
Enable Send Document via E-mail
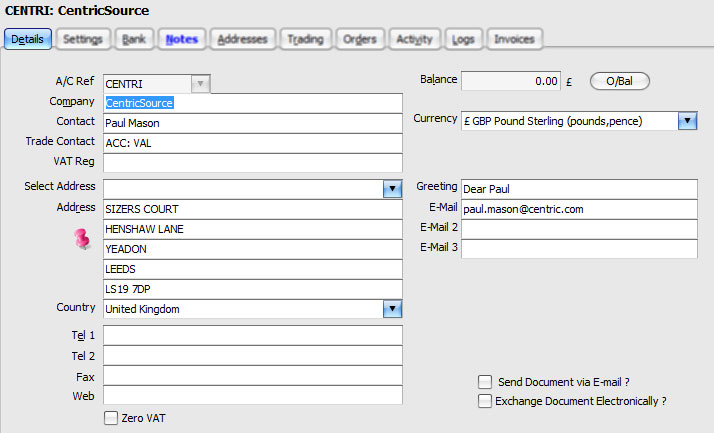pyautogui.click(x=485, y=382)
